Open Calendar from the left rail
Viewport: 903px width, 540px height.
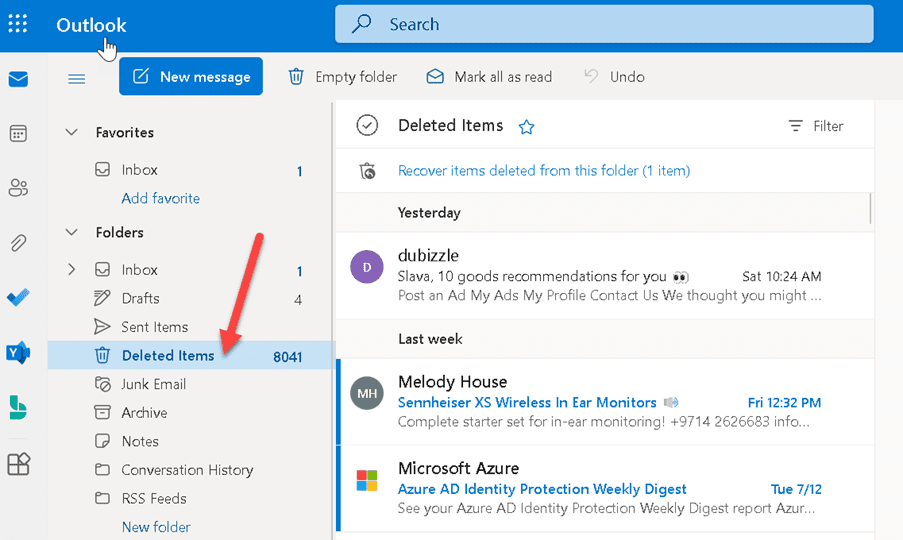click(x=18, y=134)
